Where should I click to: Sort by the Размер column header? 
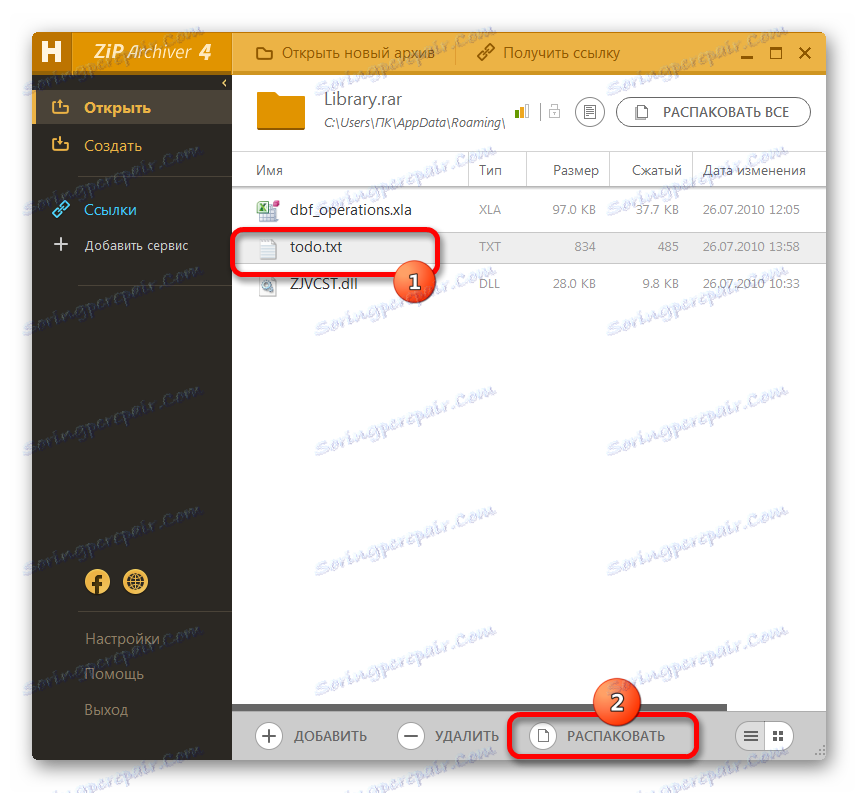[x=576, y=170]
